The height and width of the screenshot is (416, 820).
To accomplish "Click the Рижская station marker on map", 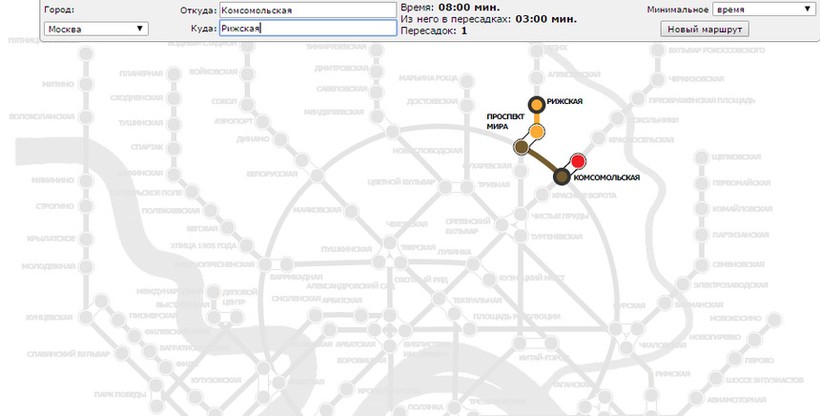I will (537, 103).
